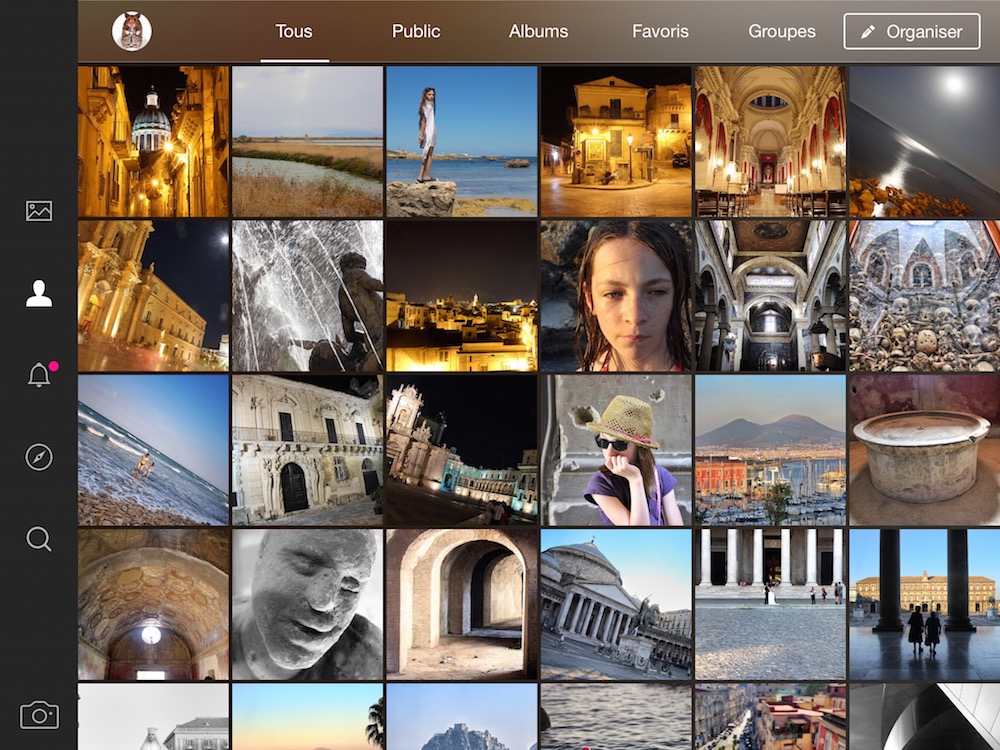Open photo of frescoed vaulted ceiling
Image resolution: width=1000 pixels, height=750 pixels.
[153, 605]
